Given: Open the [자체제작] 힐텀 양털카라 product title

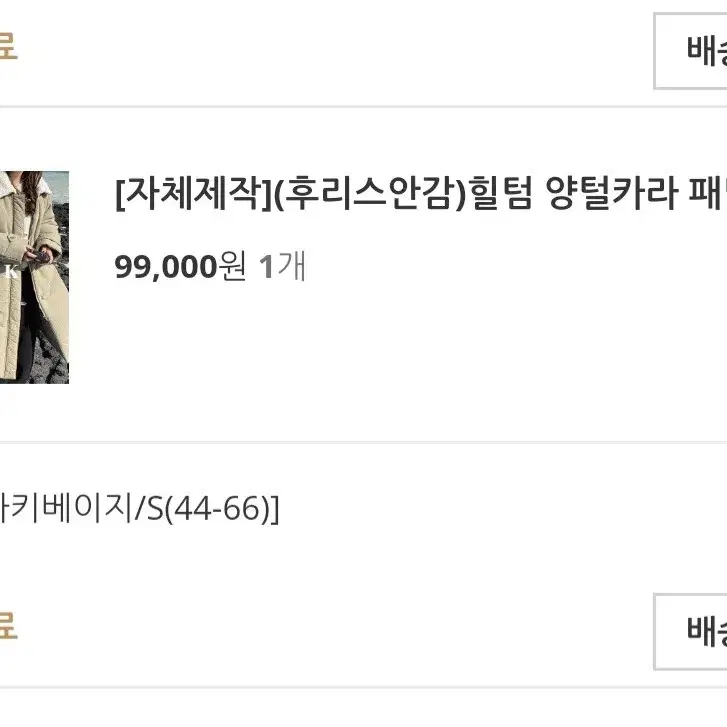Looking at the screenshot, I should click(421, 193).
